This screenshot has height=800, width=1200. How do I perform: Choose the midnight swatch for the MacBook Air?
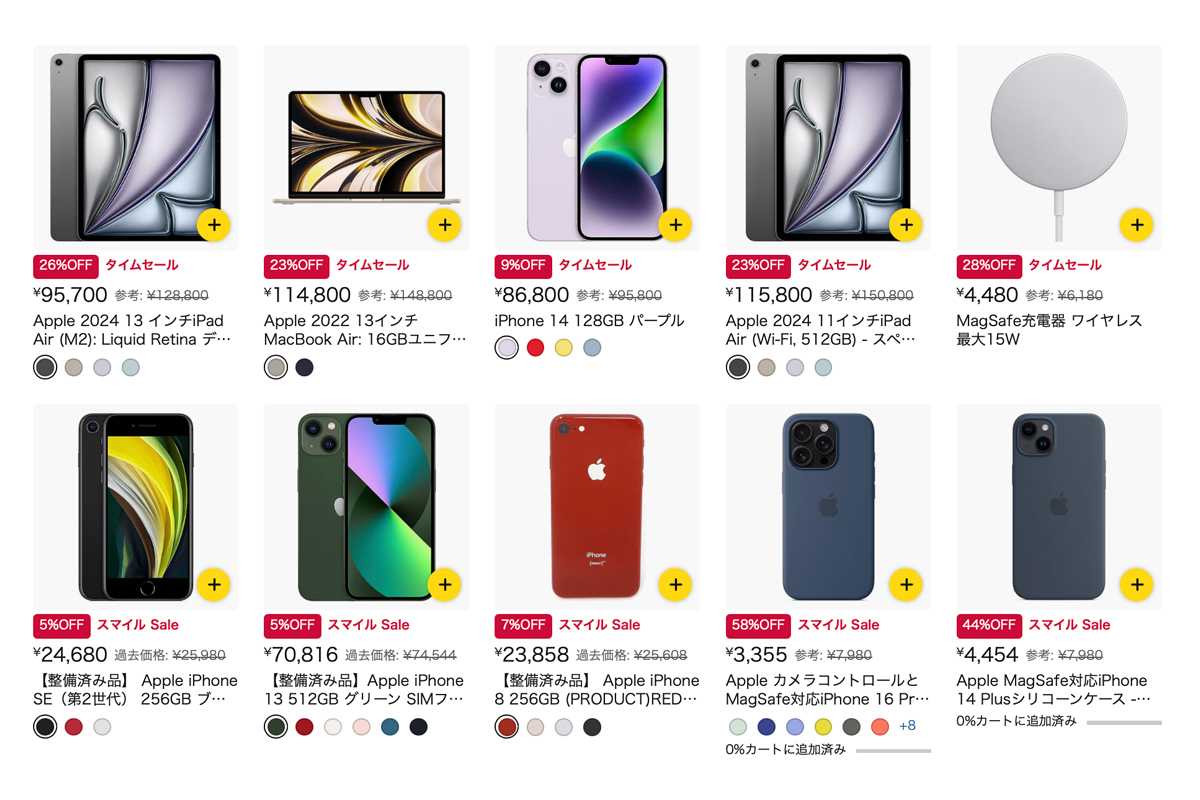303,367
